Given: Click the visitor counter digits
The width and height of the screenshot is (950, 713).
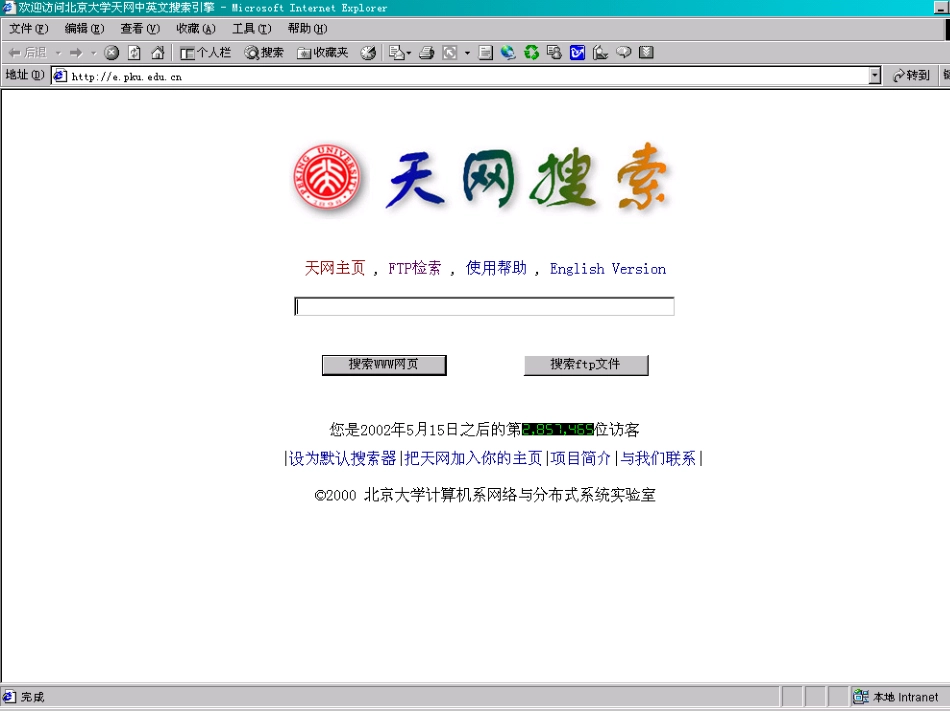Looking at the screenshot, I should [x=557, y=429].
